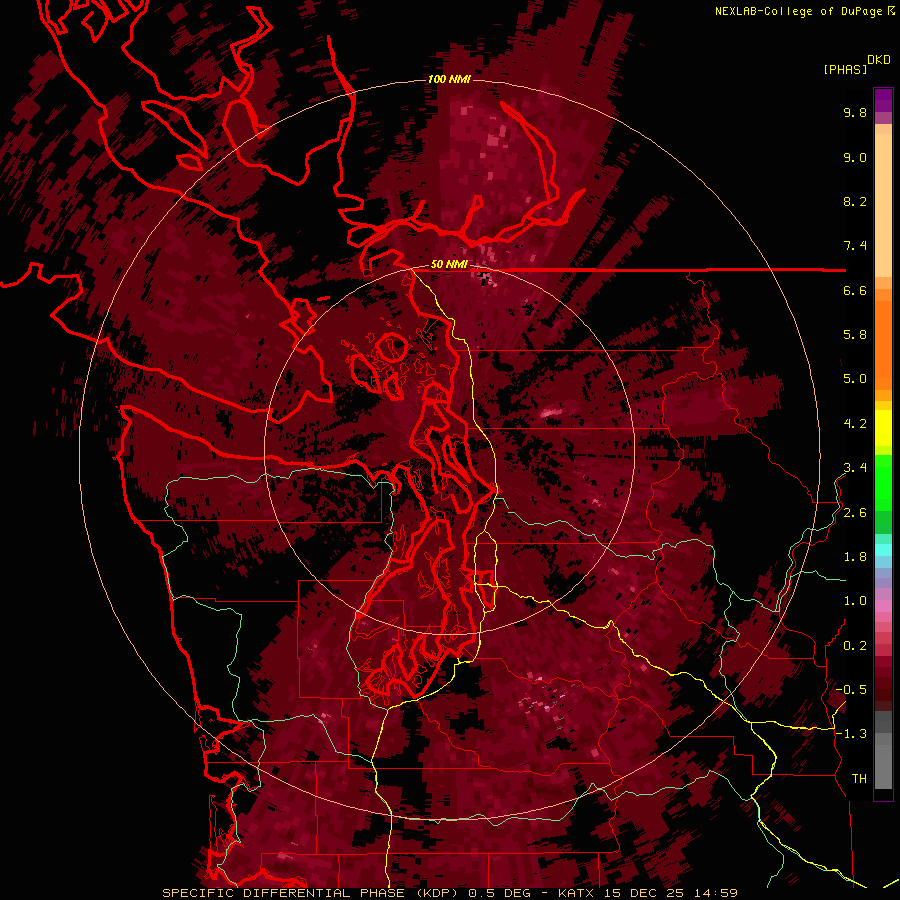The image size is (900, 900).
Task: Pick the pink segment near 1.0 on color bar
Action: 883,606
